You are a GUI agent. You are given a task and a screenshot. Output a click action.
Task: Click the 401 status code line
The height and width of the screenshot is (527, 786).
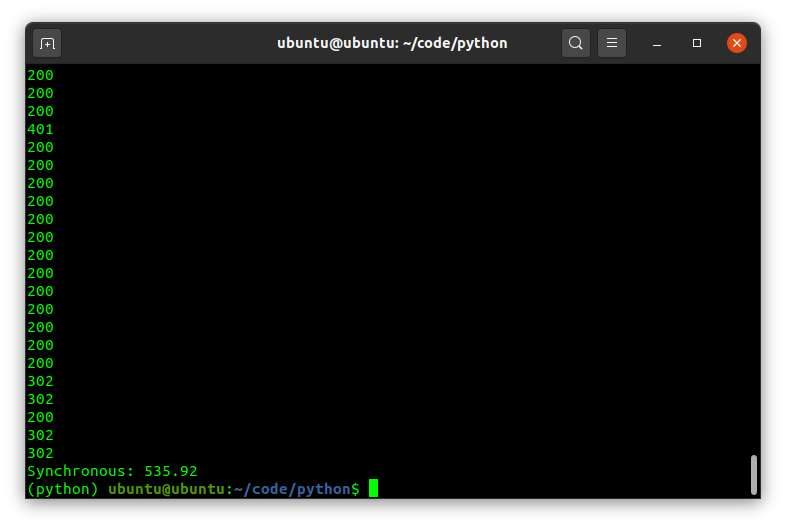(40, 129)
